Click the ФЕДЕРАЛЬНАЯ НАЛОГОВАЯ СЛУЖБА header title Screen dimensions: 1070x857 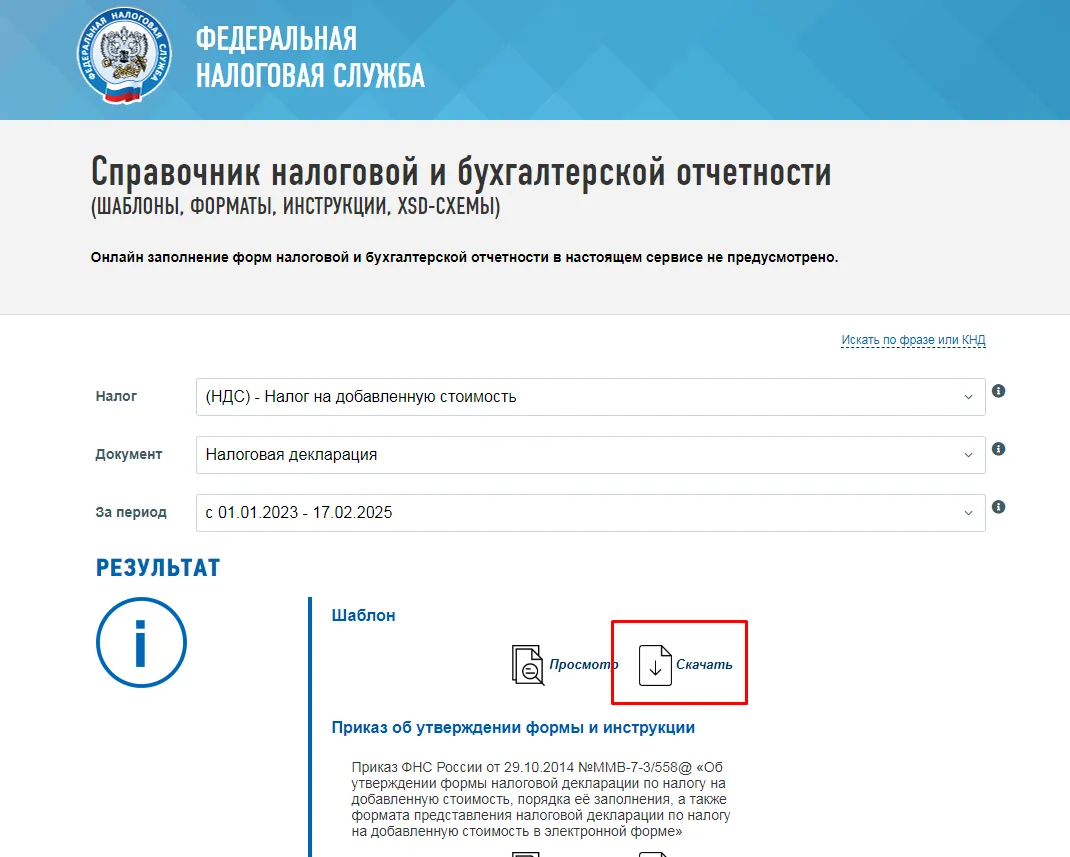pyautogui.click(x=309, y=57)
